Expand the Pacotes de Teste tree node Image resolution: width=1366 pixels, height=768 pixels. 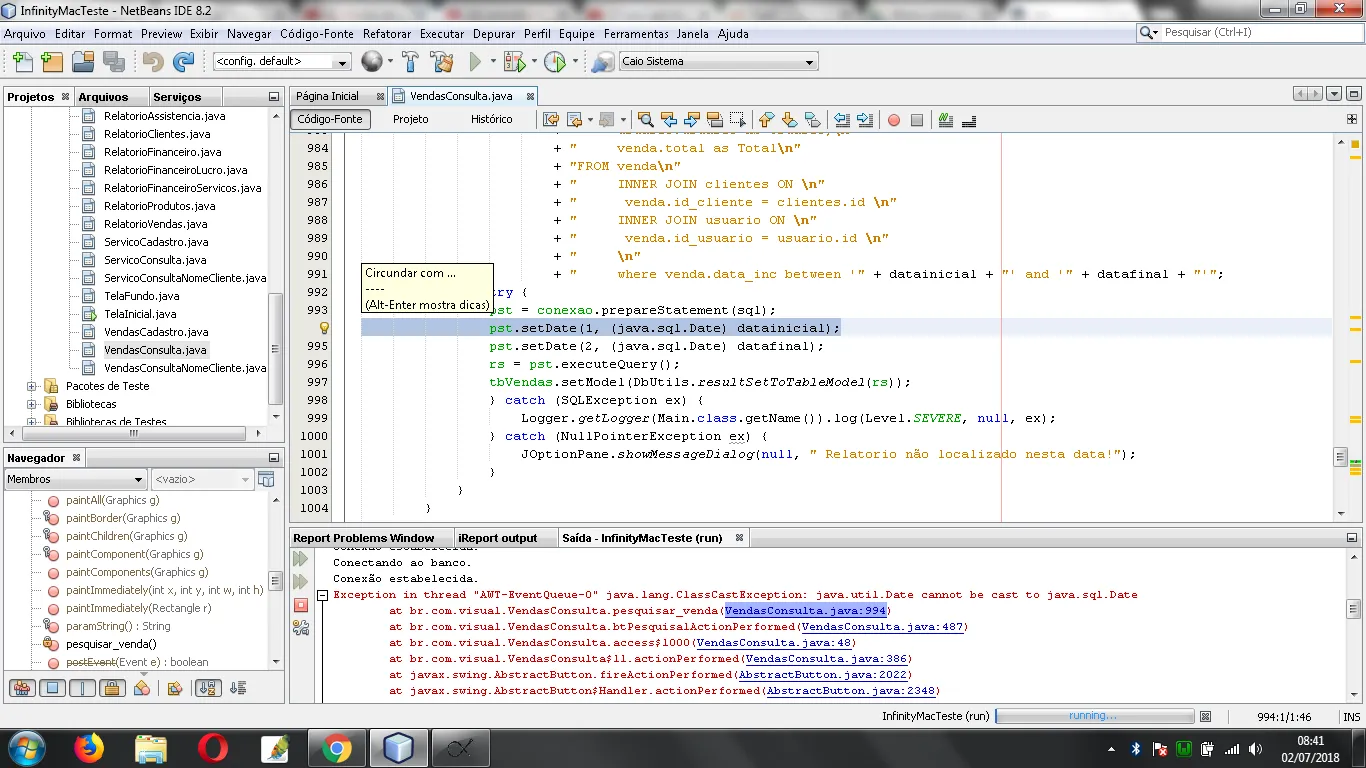(31, 386)
